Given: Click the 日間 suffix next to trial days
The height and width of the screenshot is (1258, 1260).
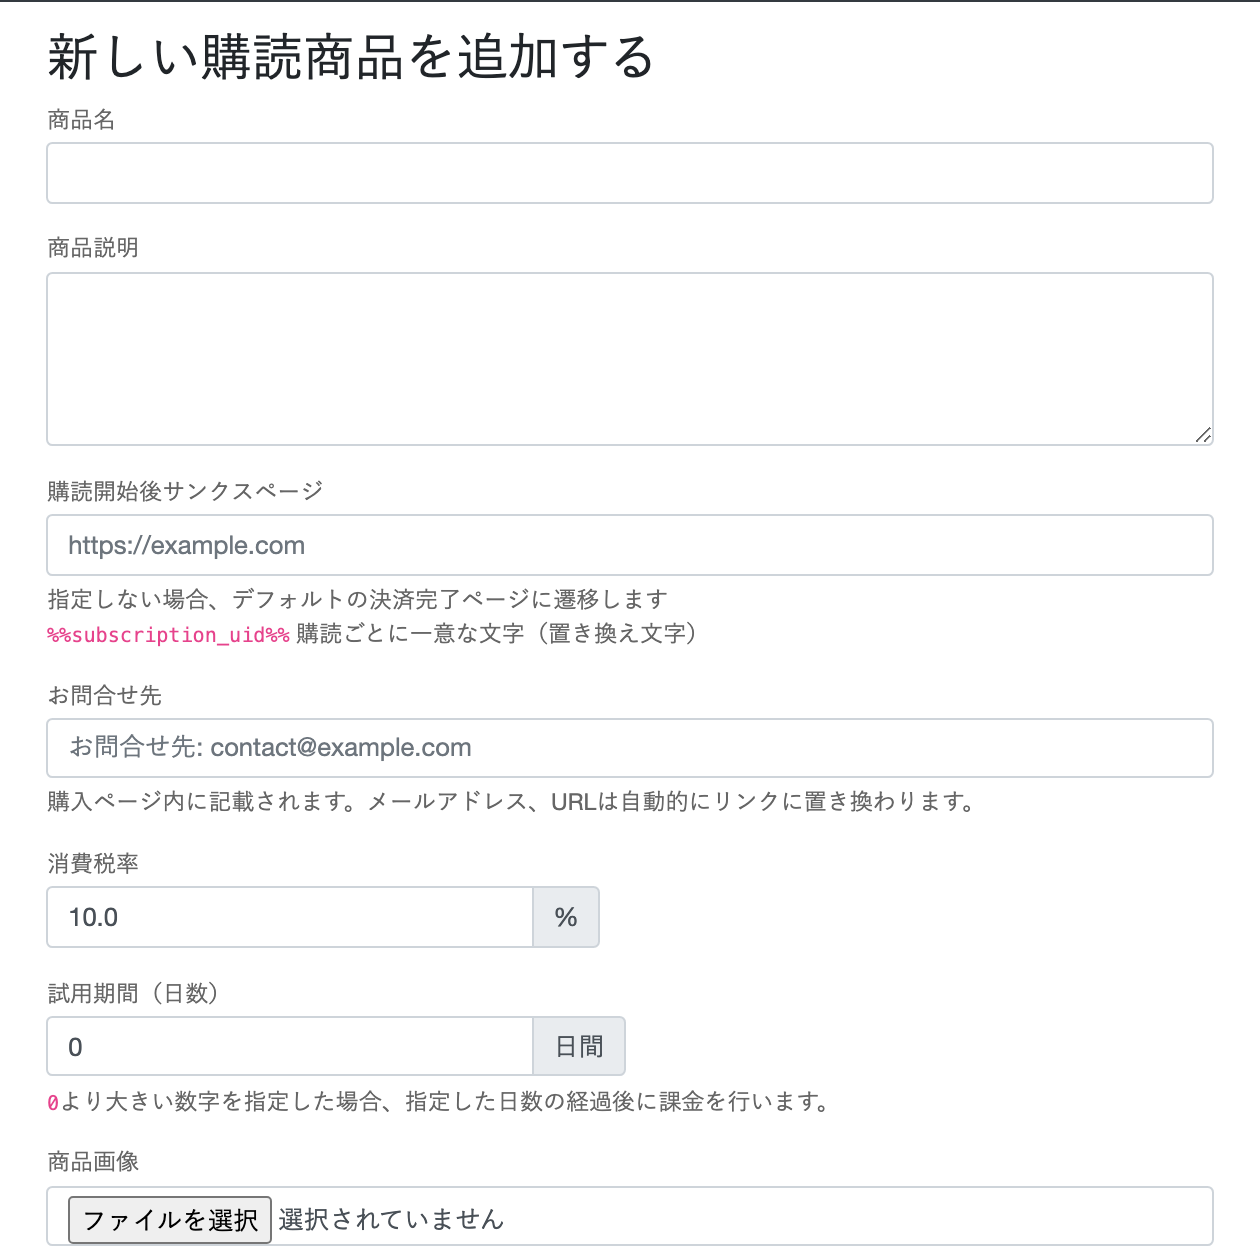Looking at the screenshot, I should pyautogui.click(x=579, y=1047).
